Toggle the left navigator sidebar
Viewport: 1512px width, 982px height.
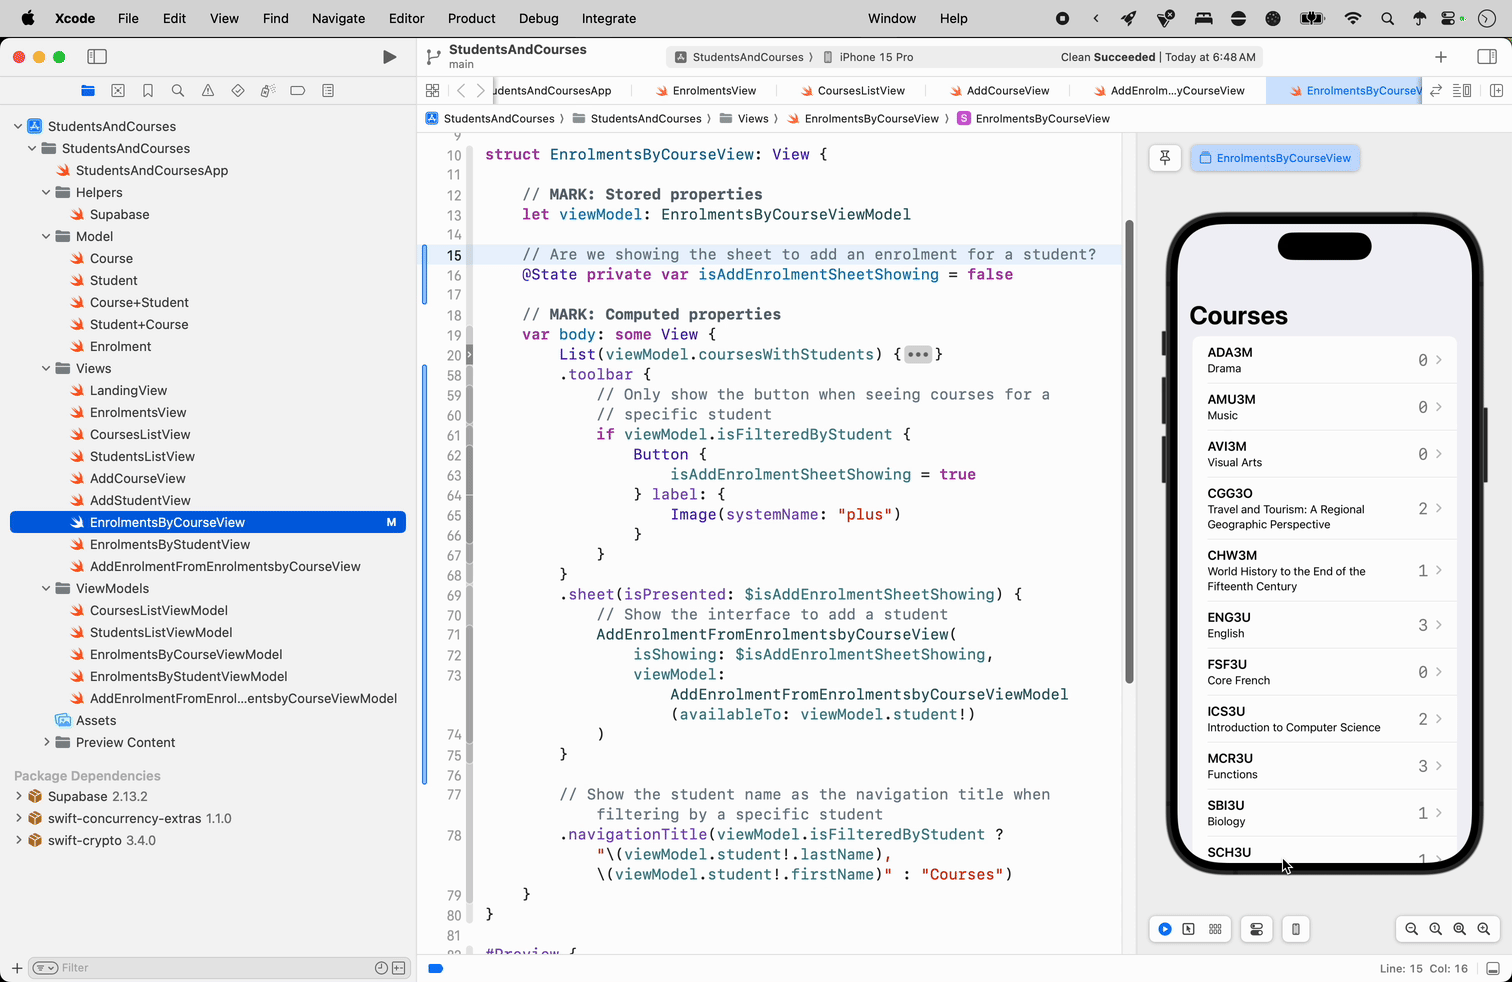pyautogui.click(x=97, y=57)
